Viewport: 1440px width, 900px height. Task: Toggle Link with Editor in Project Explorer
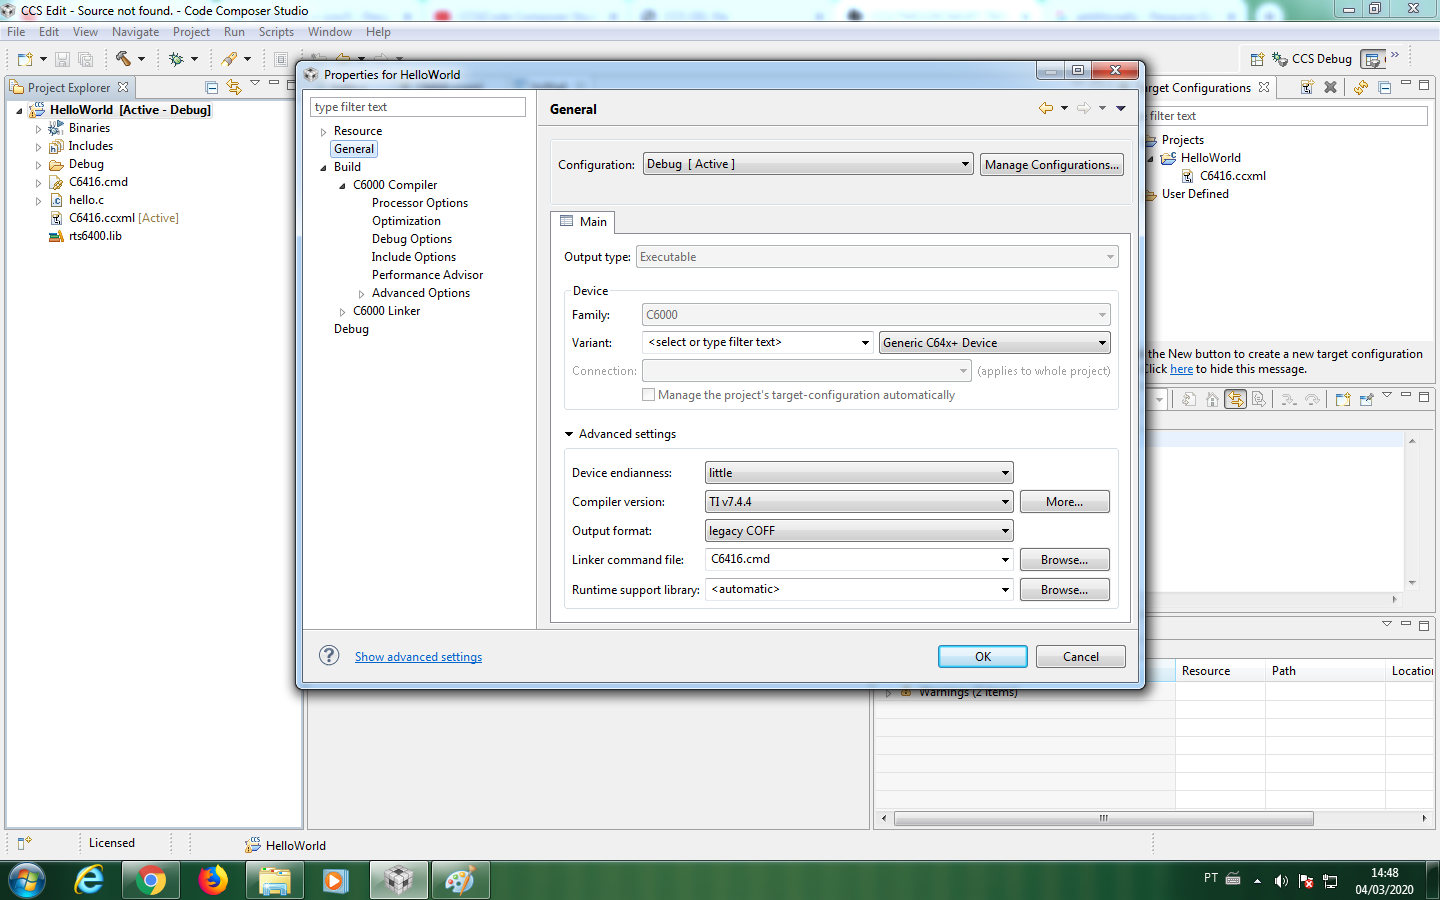click(x=234, y=87)
